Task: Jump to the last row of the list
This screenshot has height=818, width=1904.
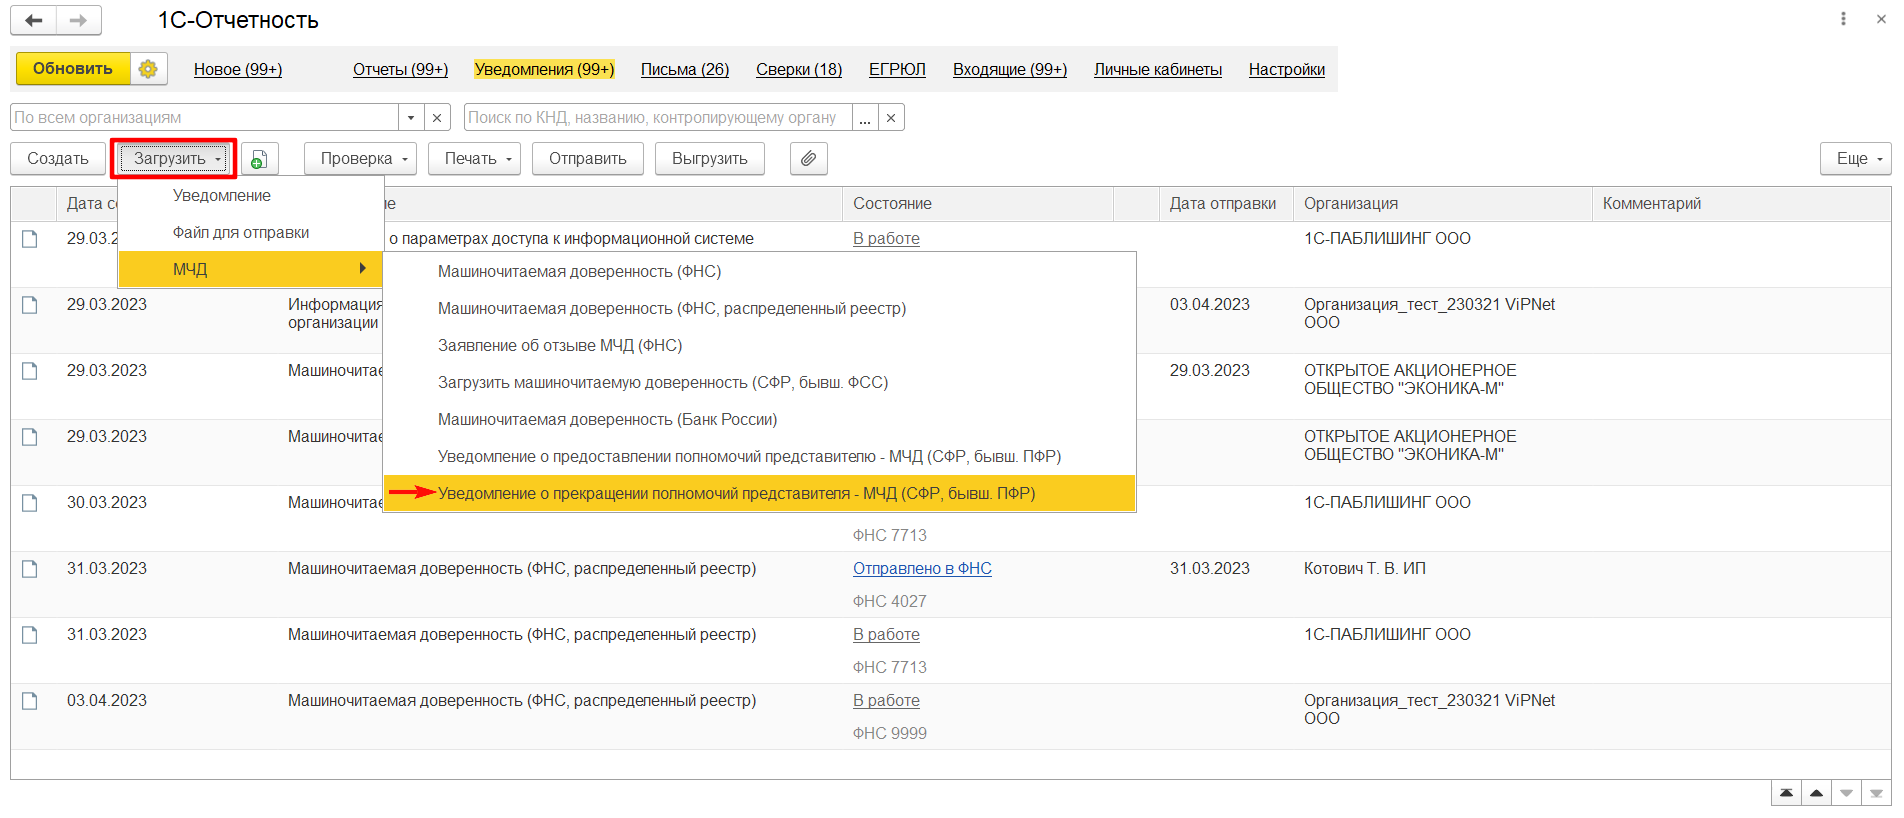Action: click(x=1876, y=793)
